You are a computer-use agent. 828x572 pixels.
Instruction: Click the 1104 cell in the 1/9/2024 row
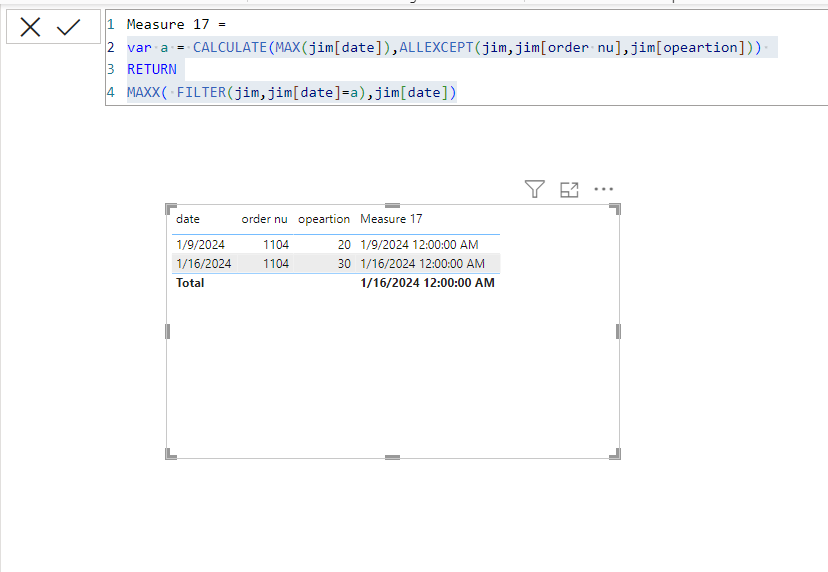click(276, 245)
